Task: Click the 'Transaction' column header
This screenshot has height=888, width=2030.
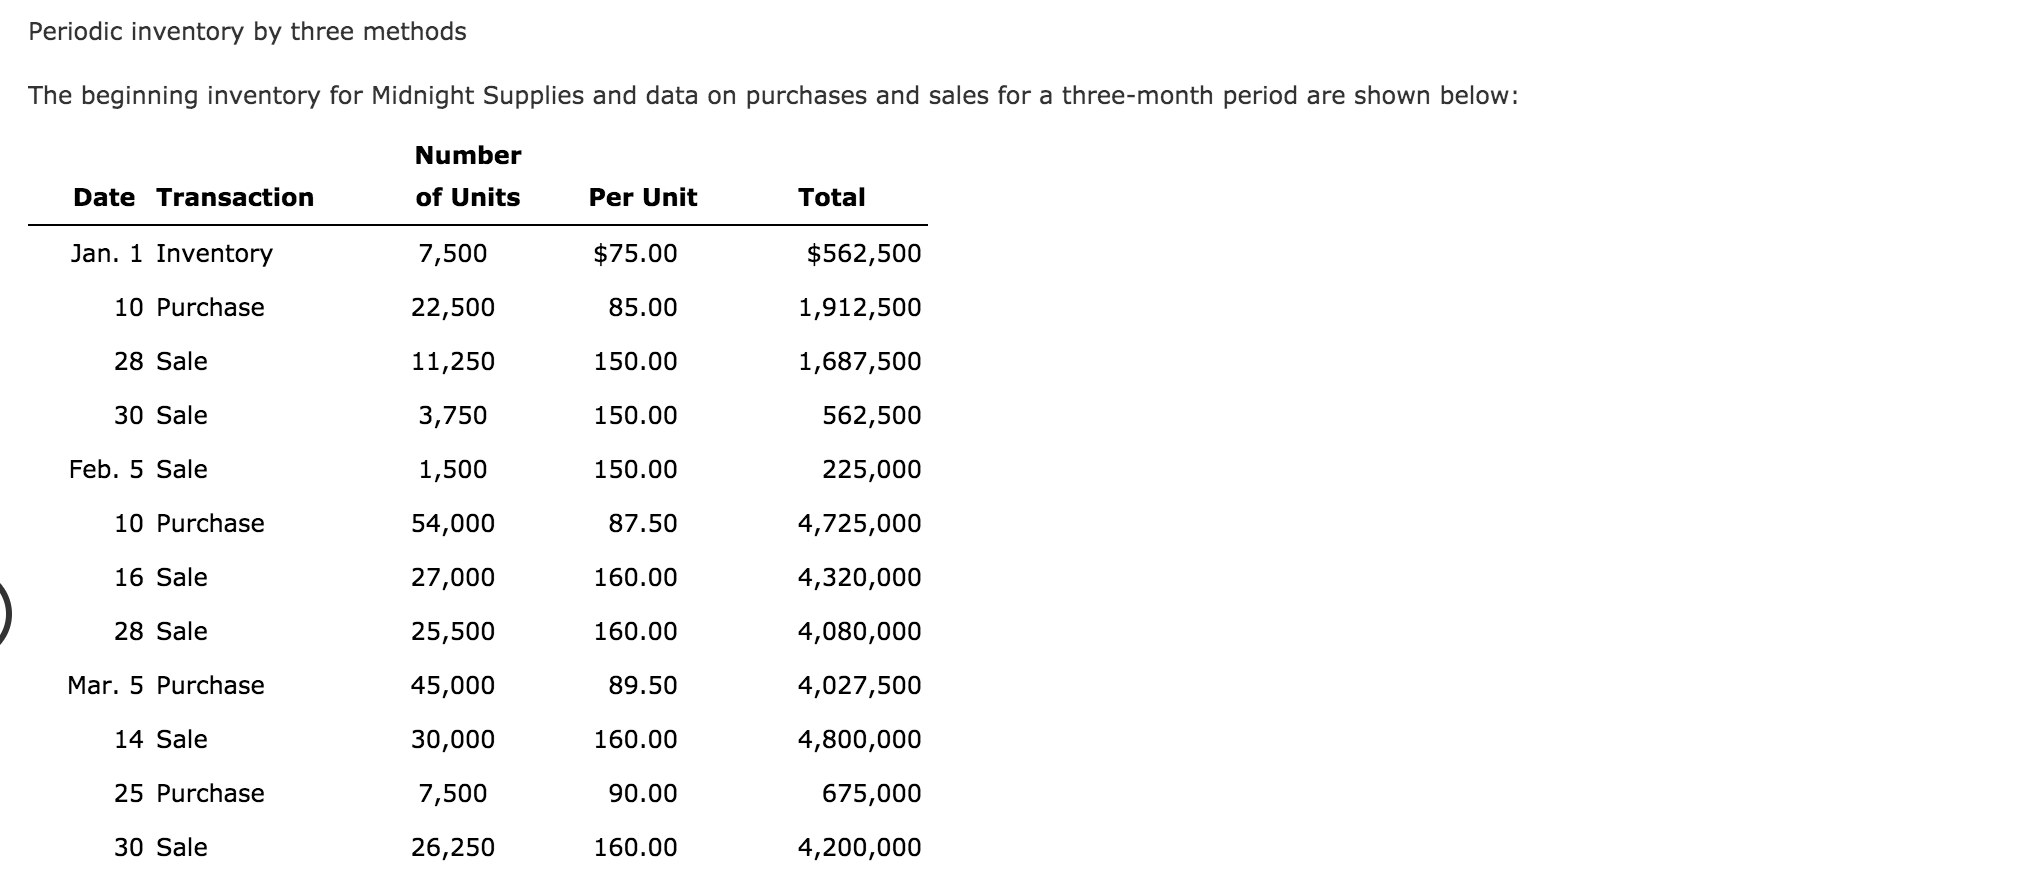Action: (235, 197)
